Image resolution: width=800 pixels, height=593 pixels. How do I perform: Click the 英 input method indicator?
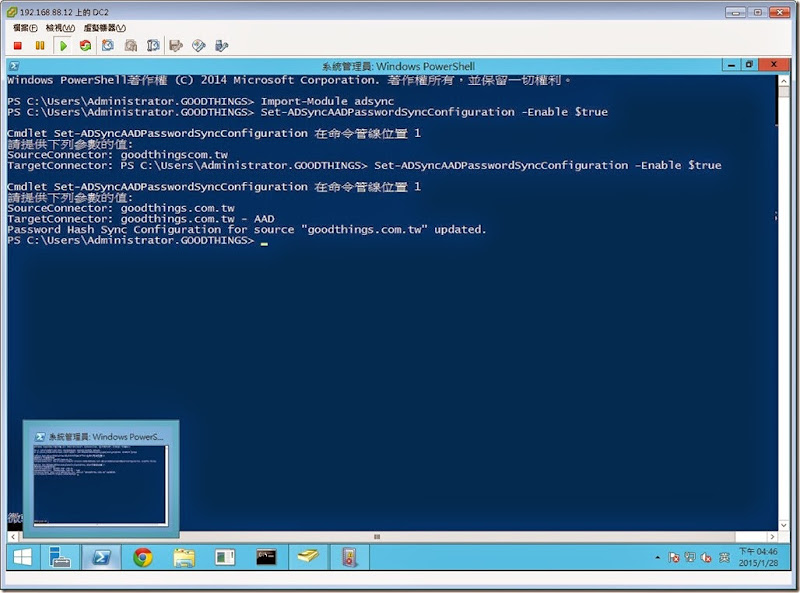724,557
